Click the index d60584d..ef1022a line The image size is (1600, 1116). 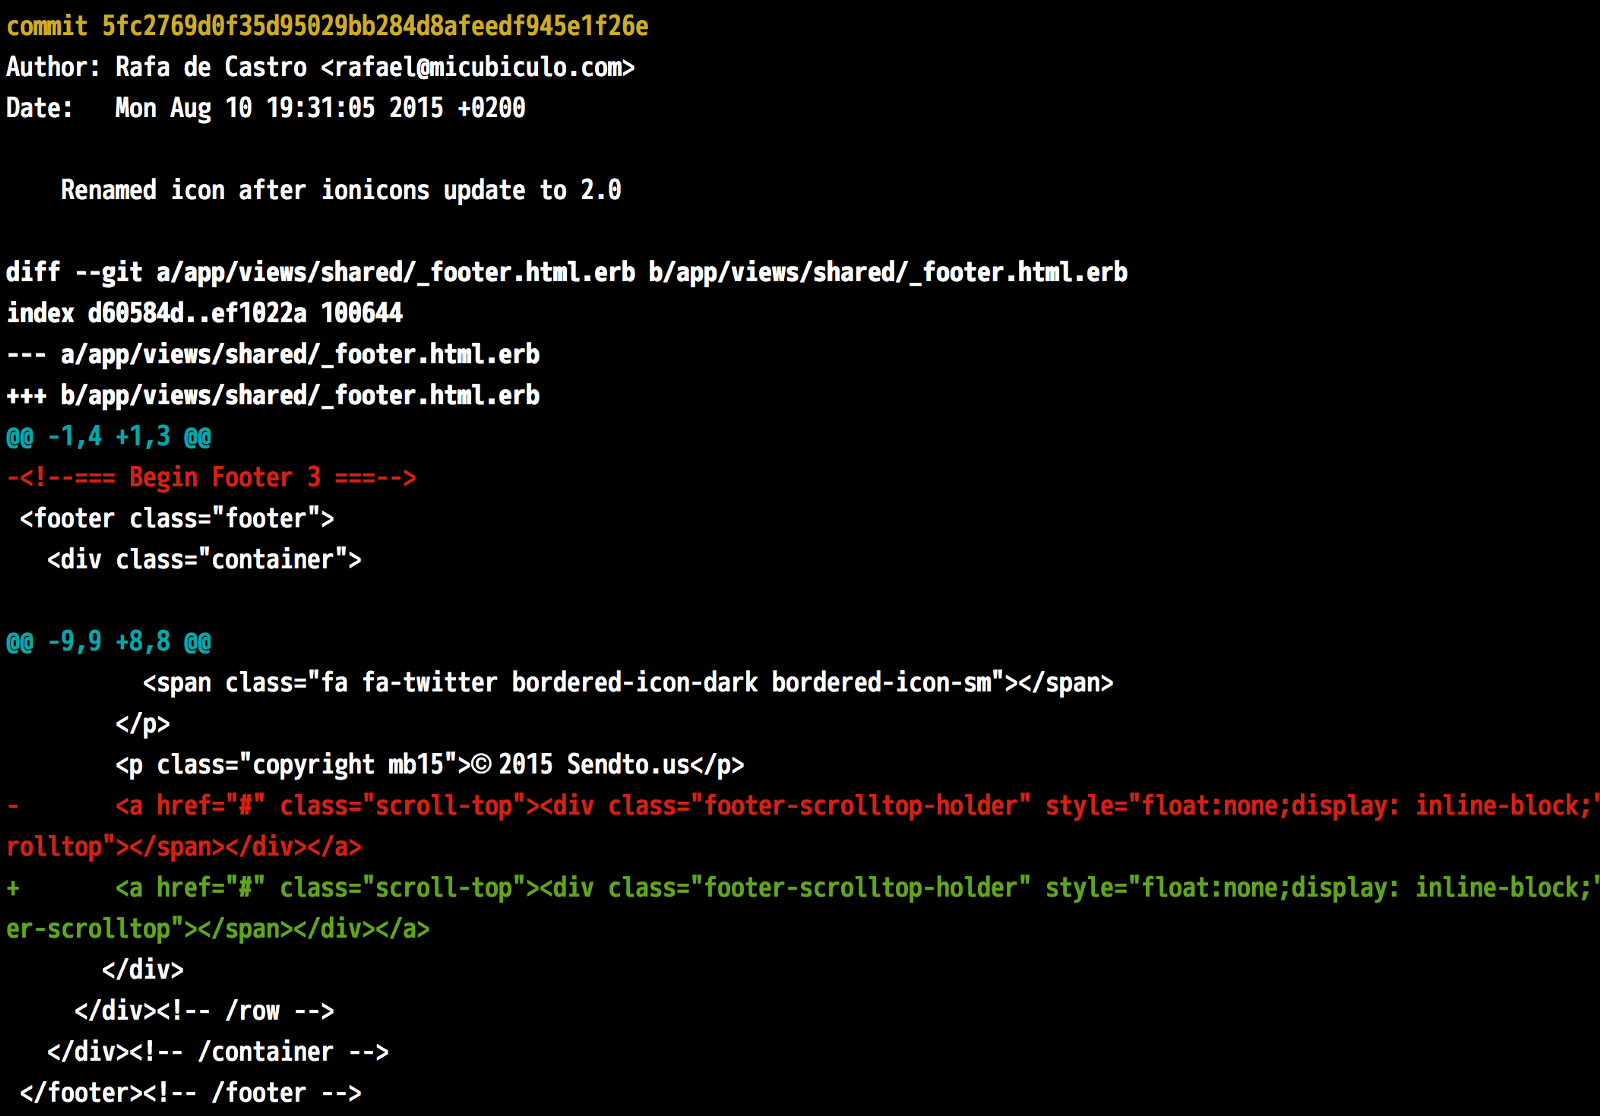point(204,313)
